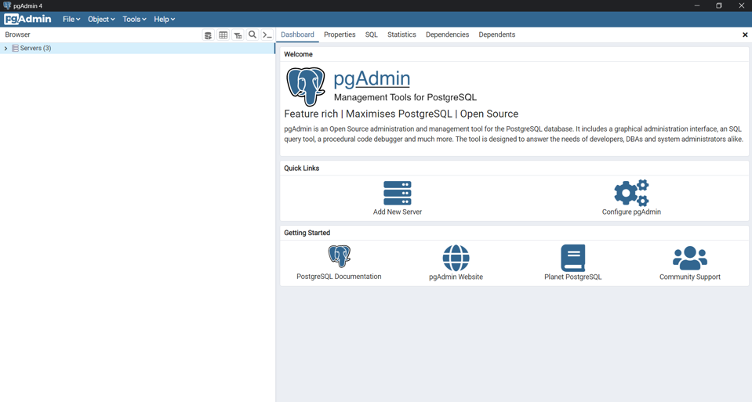Click the pgAdmin logo in the menu bar
This screenshot has height=405, width=755.
28,19
